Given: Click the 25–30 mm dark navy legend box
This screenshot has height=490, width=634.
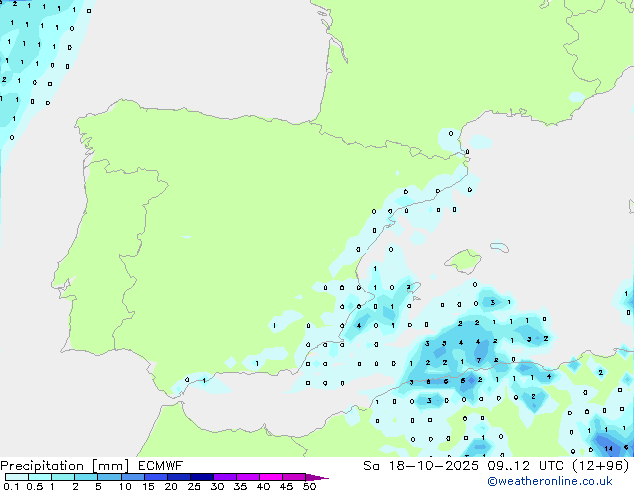Looking at the screenshot, I should coord(202,477).
